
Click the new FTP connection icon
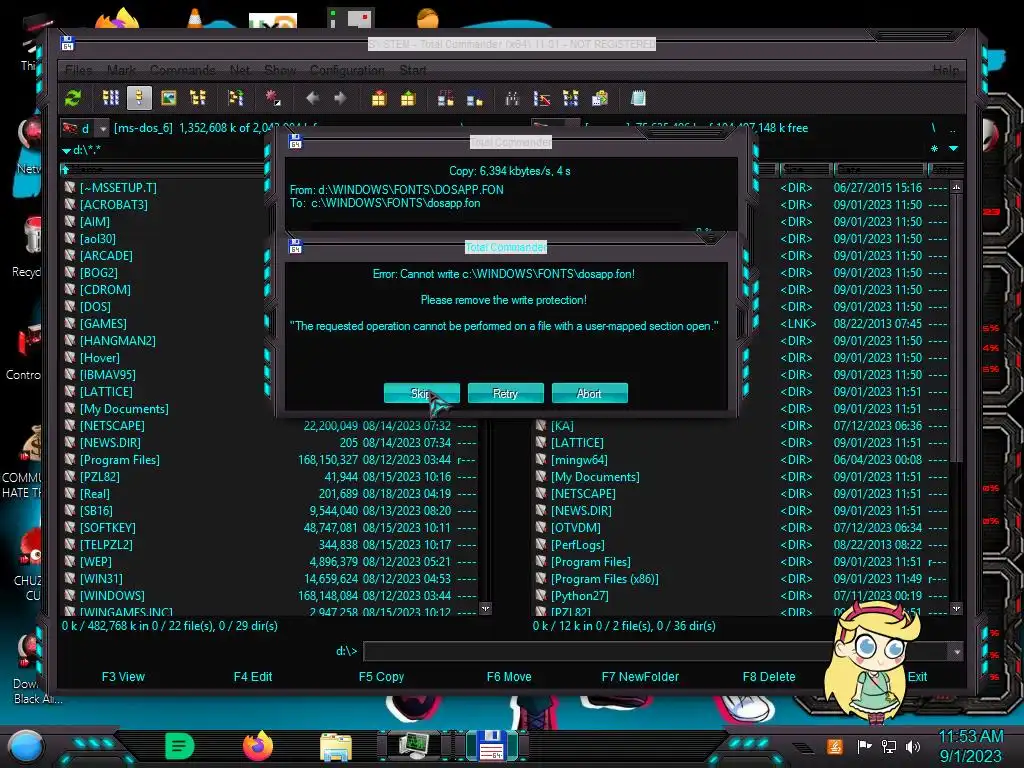[x=475, y=99]
